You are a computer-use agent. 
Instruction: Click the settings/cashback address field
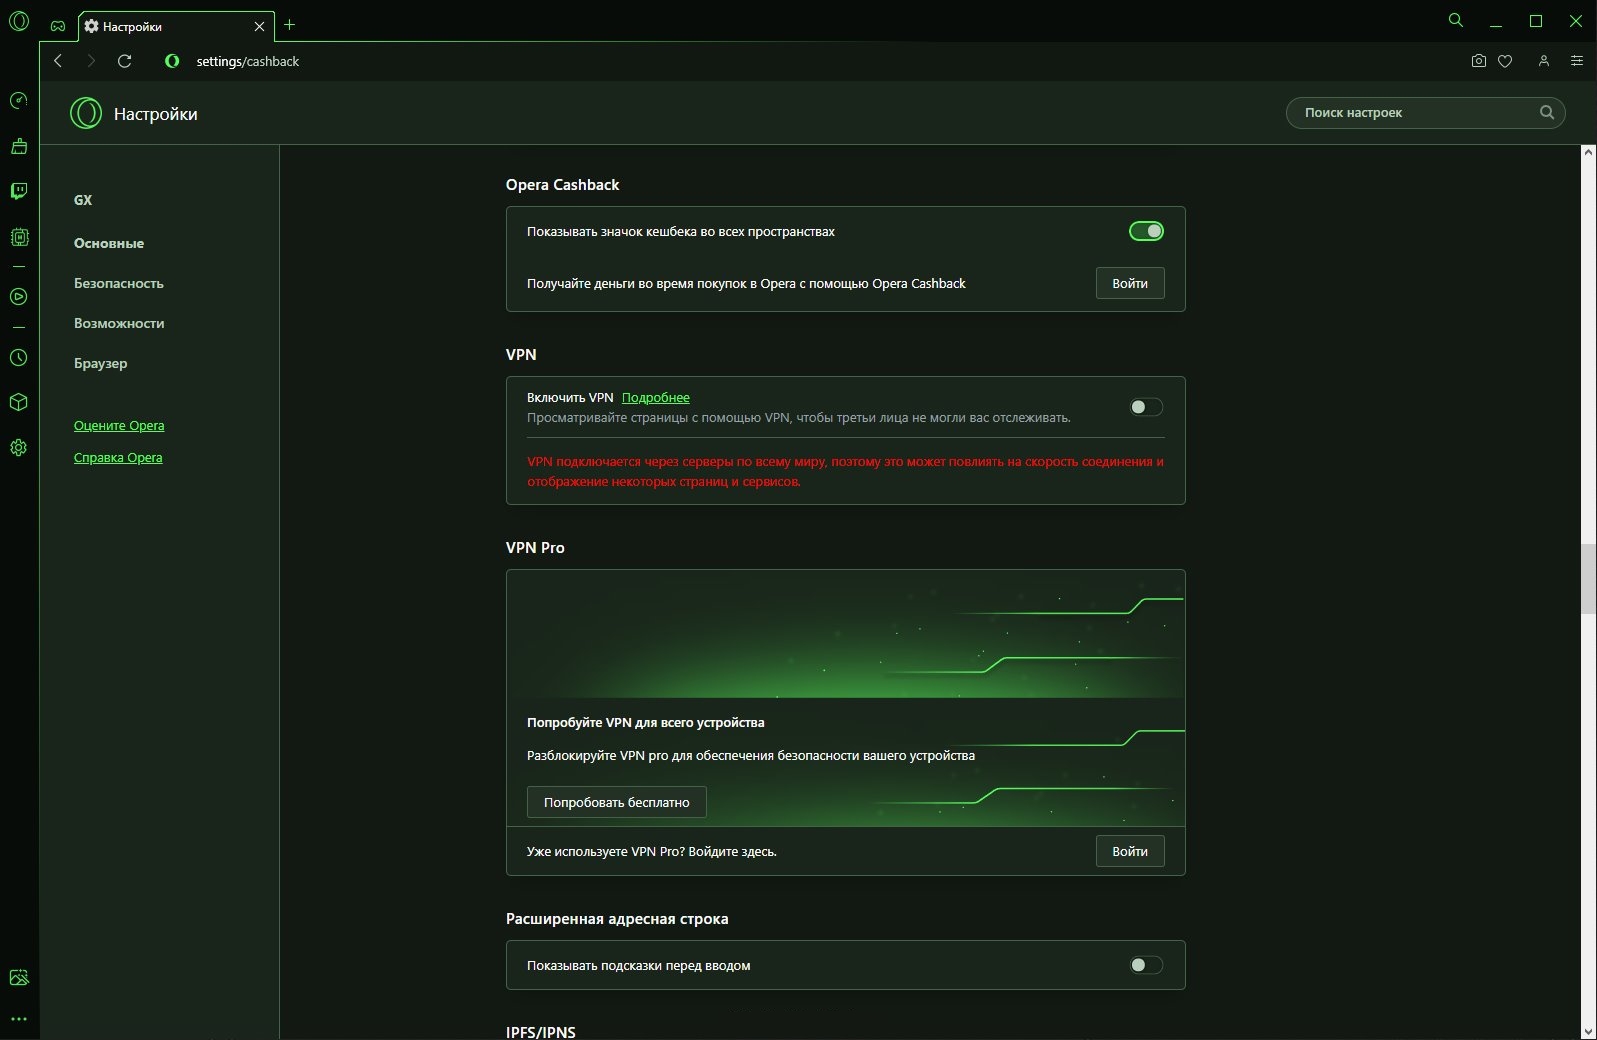pyautogui.click(x=248, y=61)
